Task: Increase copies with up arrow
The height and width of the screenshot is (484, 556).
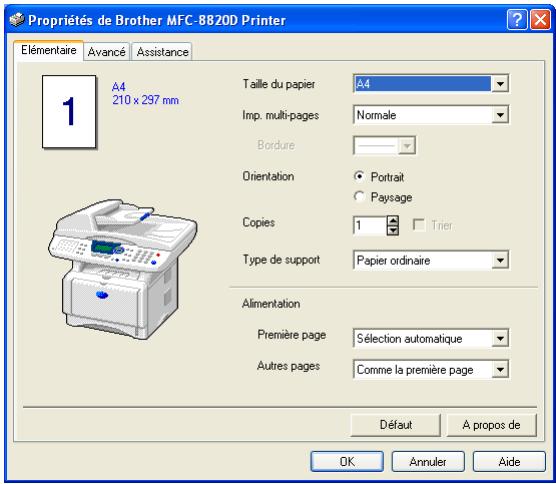Action: pos(393,221)
